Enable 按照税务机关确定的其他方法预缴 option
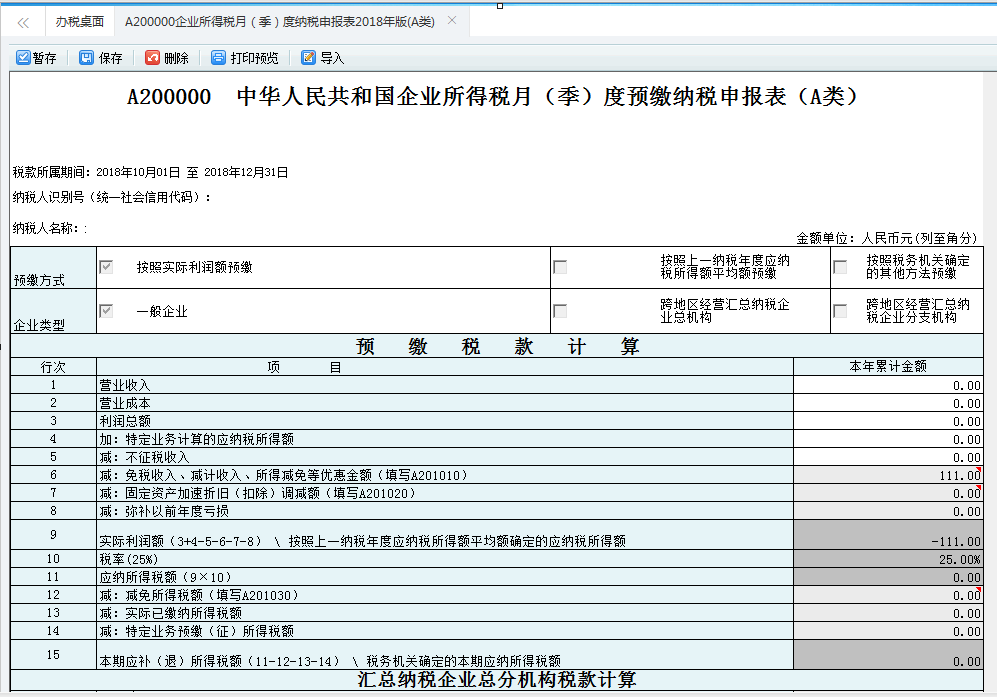Viewport: 997px width, 697px height. (840, 266)
